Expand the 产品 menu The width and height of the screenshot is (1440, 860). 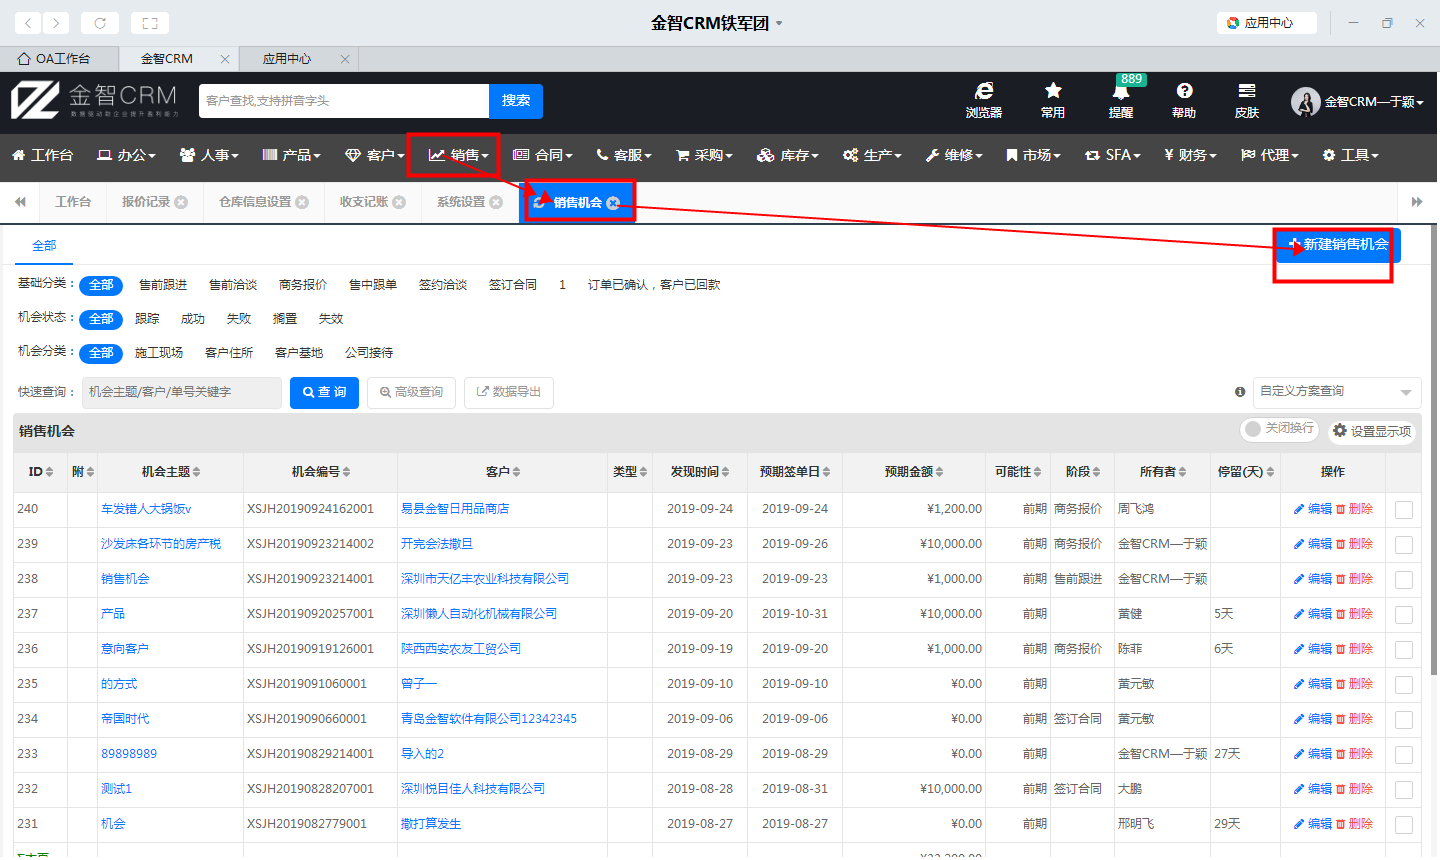[x=291, y=155]
